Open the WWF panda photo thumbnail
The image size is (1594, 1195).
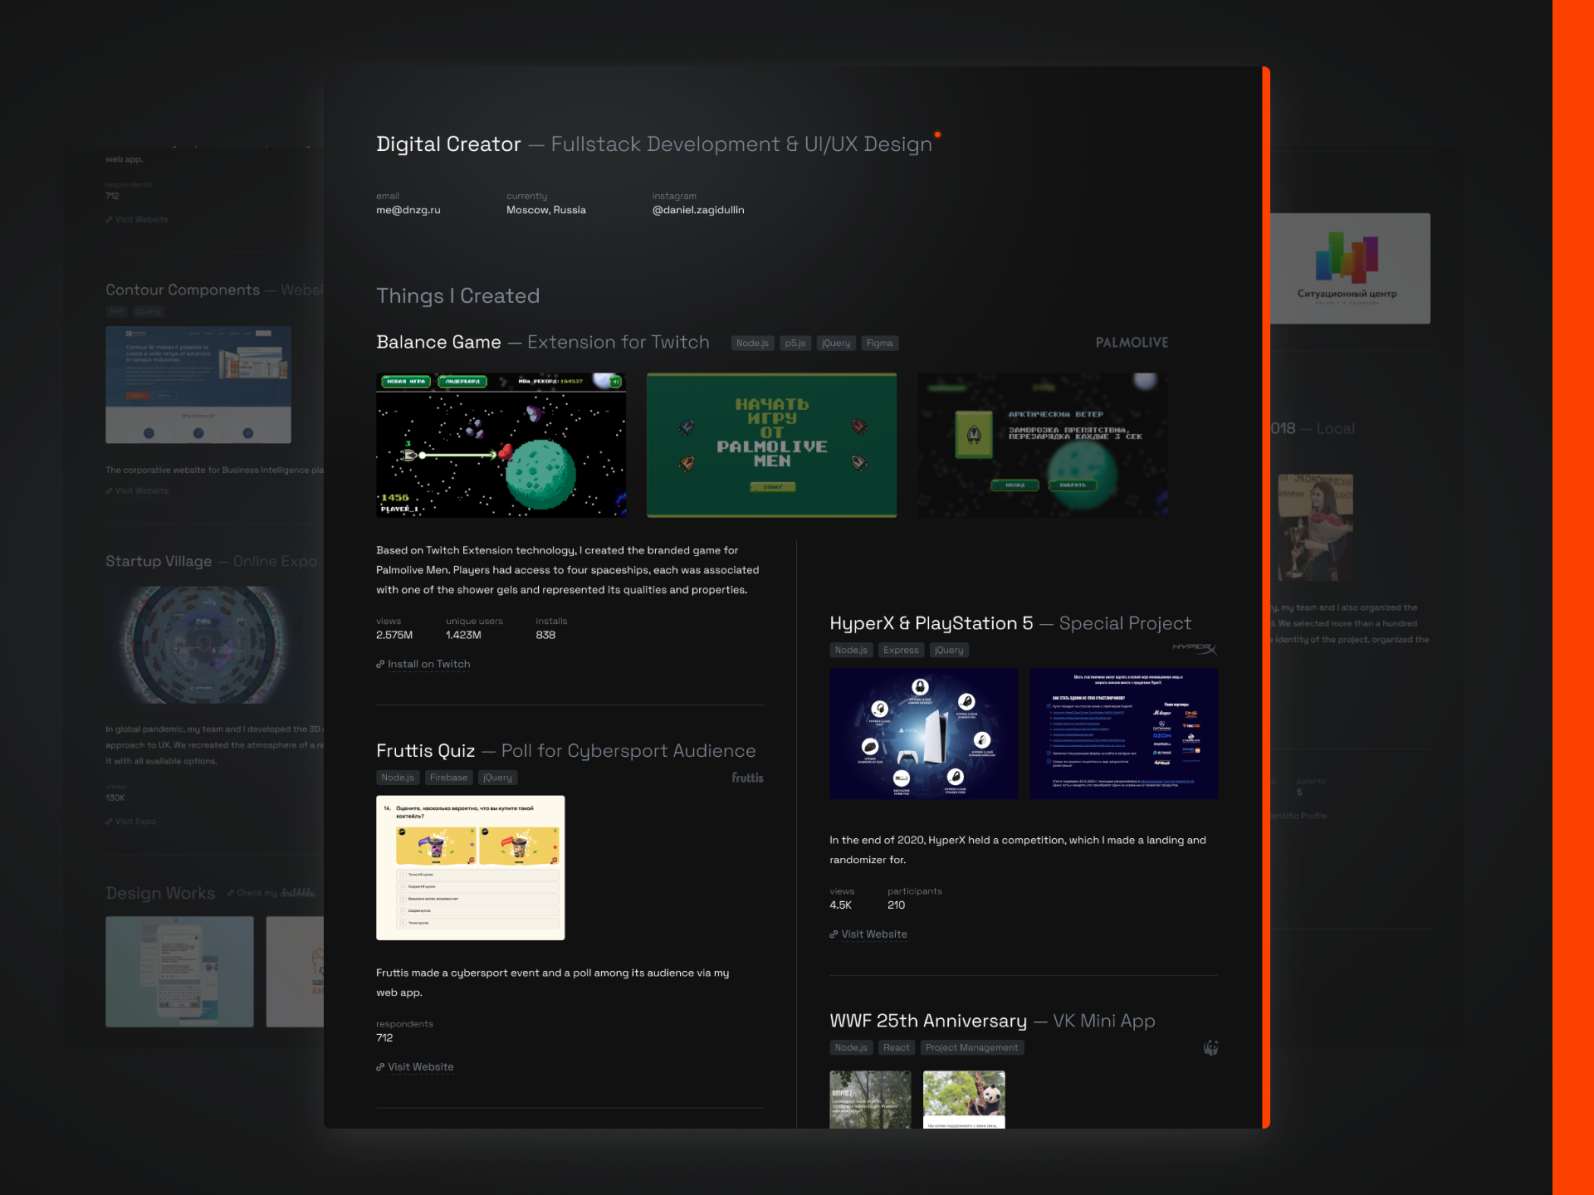963,1099
